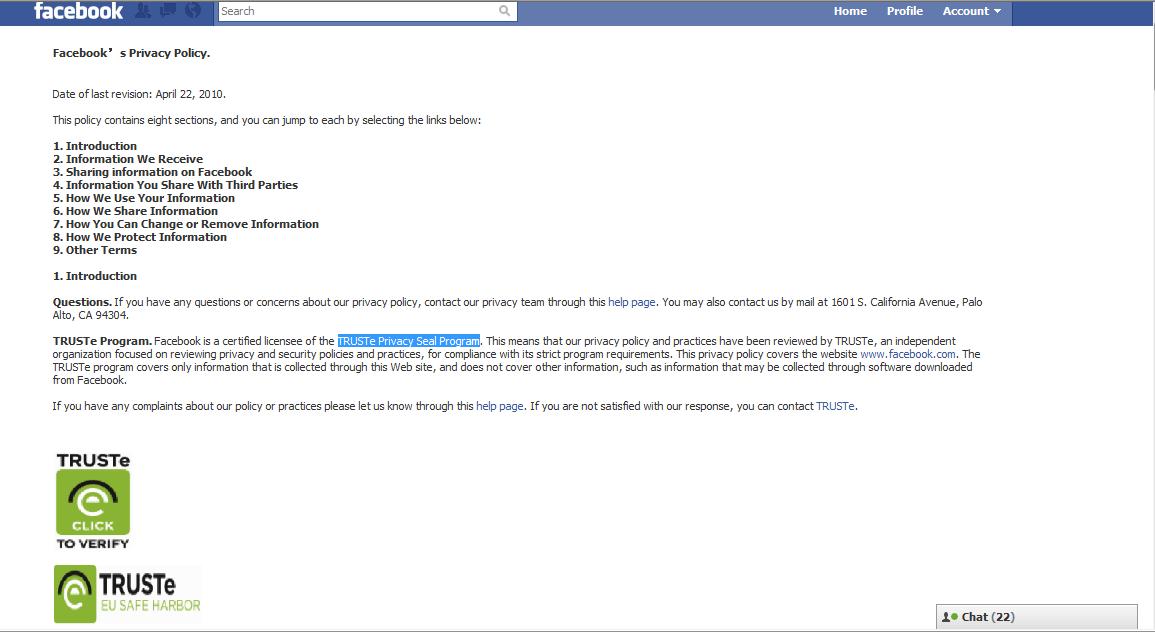Go to Home in the top bar
Viewport: 1155px width, 632px height.
click(x=850, y=11)
